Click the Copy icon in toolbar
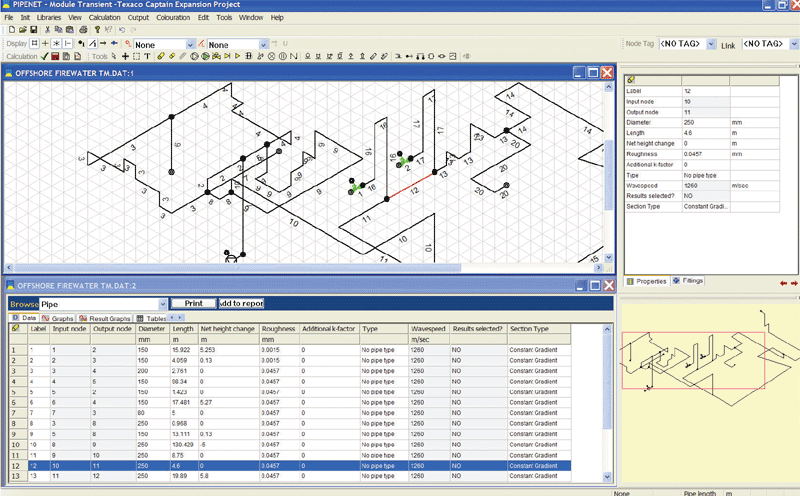The image size is (800, 496). coord(58,30)
